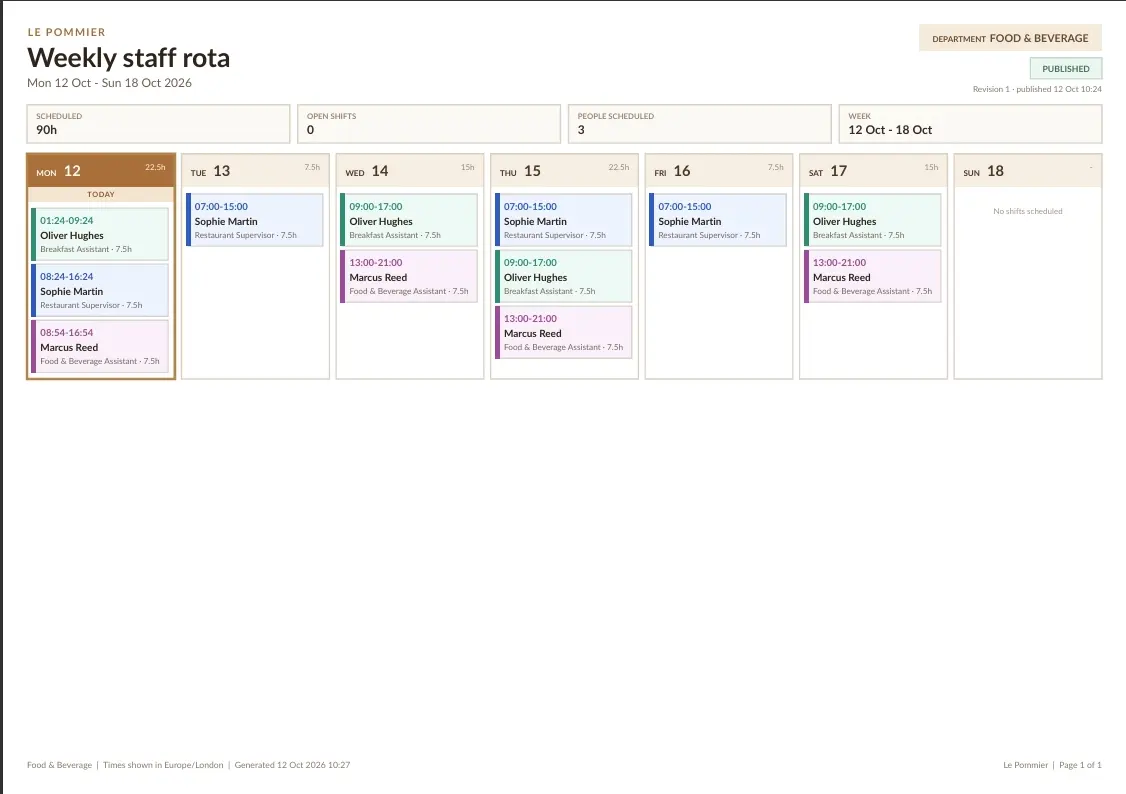Click 'No shifts scheduled' text on Sunday
The width and height of the screenshot is (1126, 794).
[1028, 211]
